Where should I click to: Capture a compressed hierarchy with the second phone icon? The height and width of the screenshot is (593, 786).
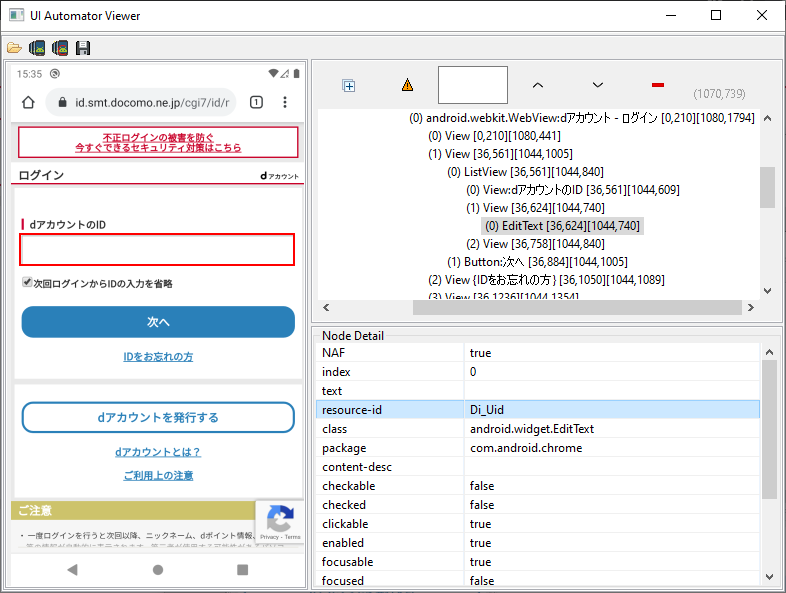tap(60, 48)
